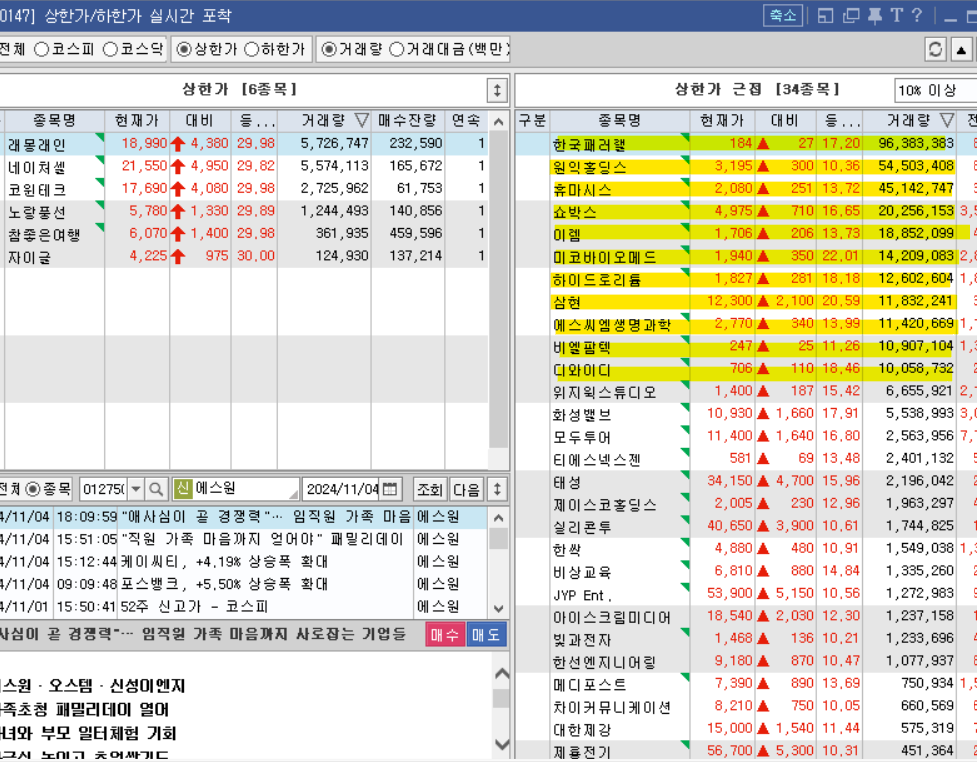Image resolution: width=977 pixels, height=762 pixels.
Task: Select the 코스닥 radio button
Action: point(110,49)
